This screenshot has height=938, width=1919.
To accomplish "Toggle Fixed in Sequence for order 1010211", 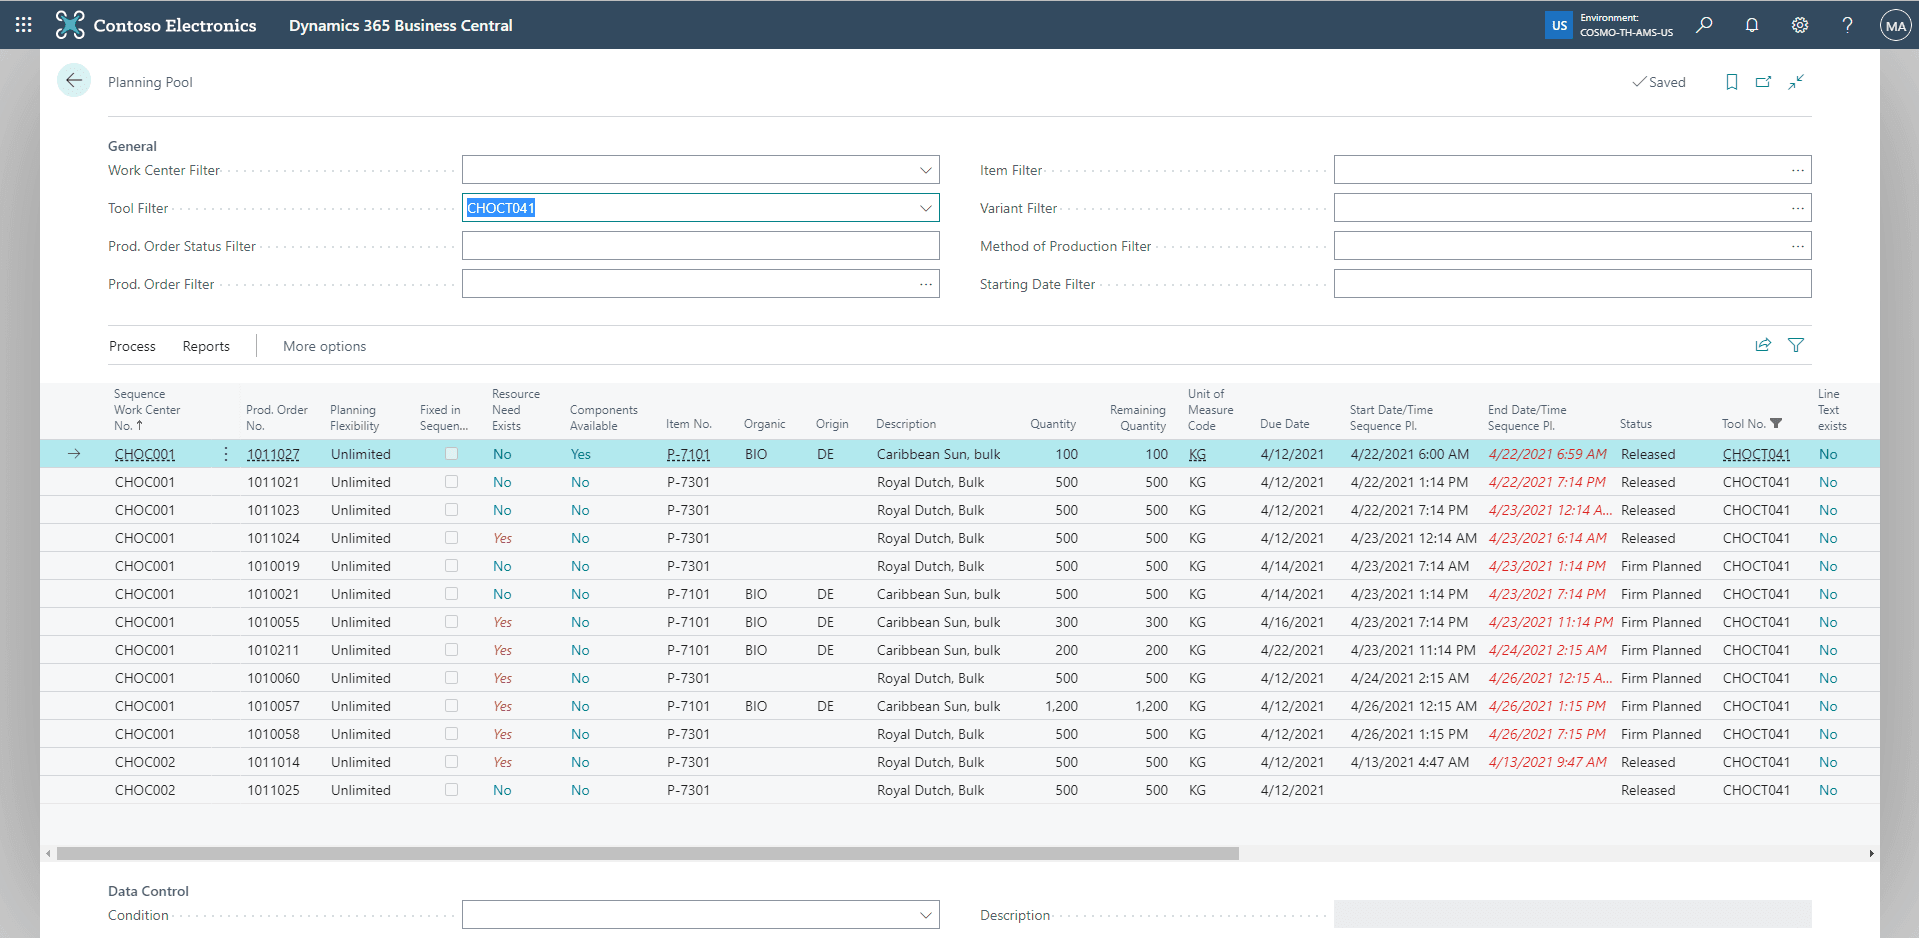I will (x=452, y=650).
